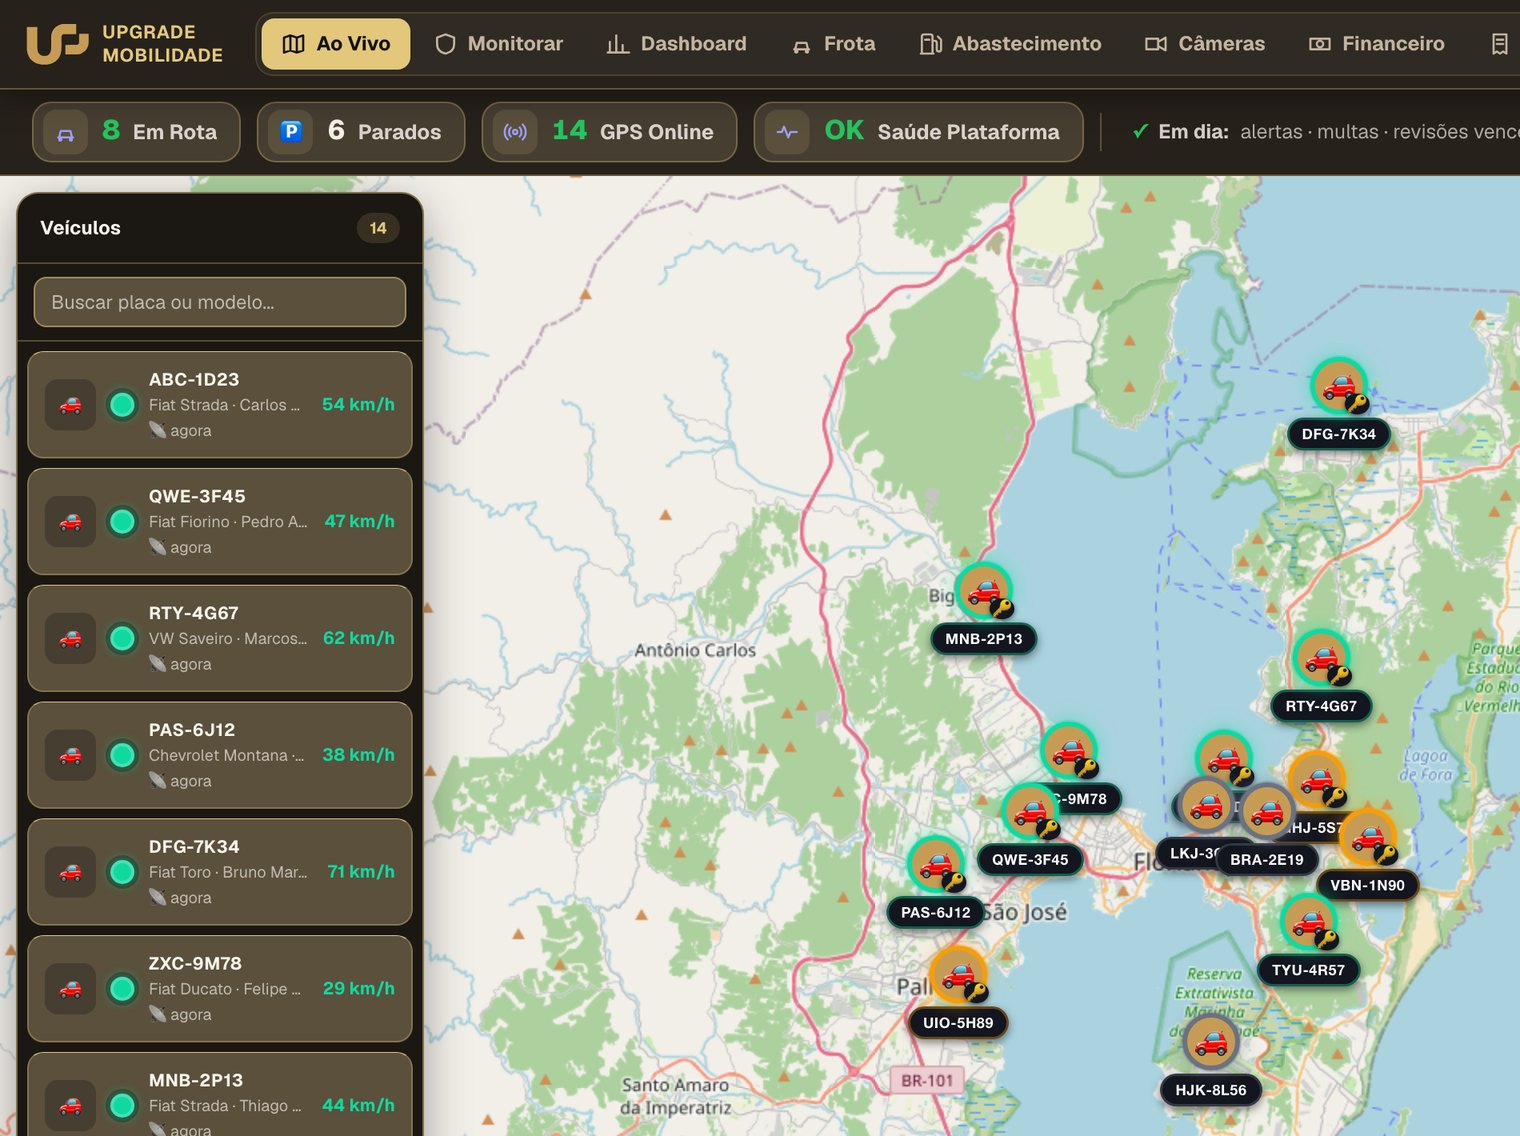
Task: Select vehicle ABC-1D23 in the list
Action: click(x=220, y=405)
